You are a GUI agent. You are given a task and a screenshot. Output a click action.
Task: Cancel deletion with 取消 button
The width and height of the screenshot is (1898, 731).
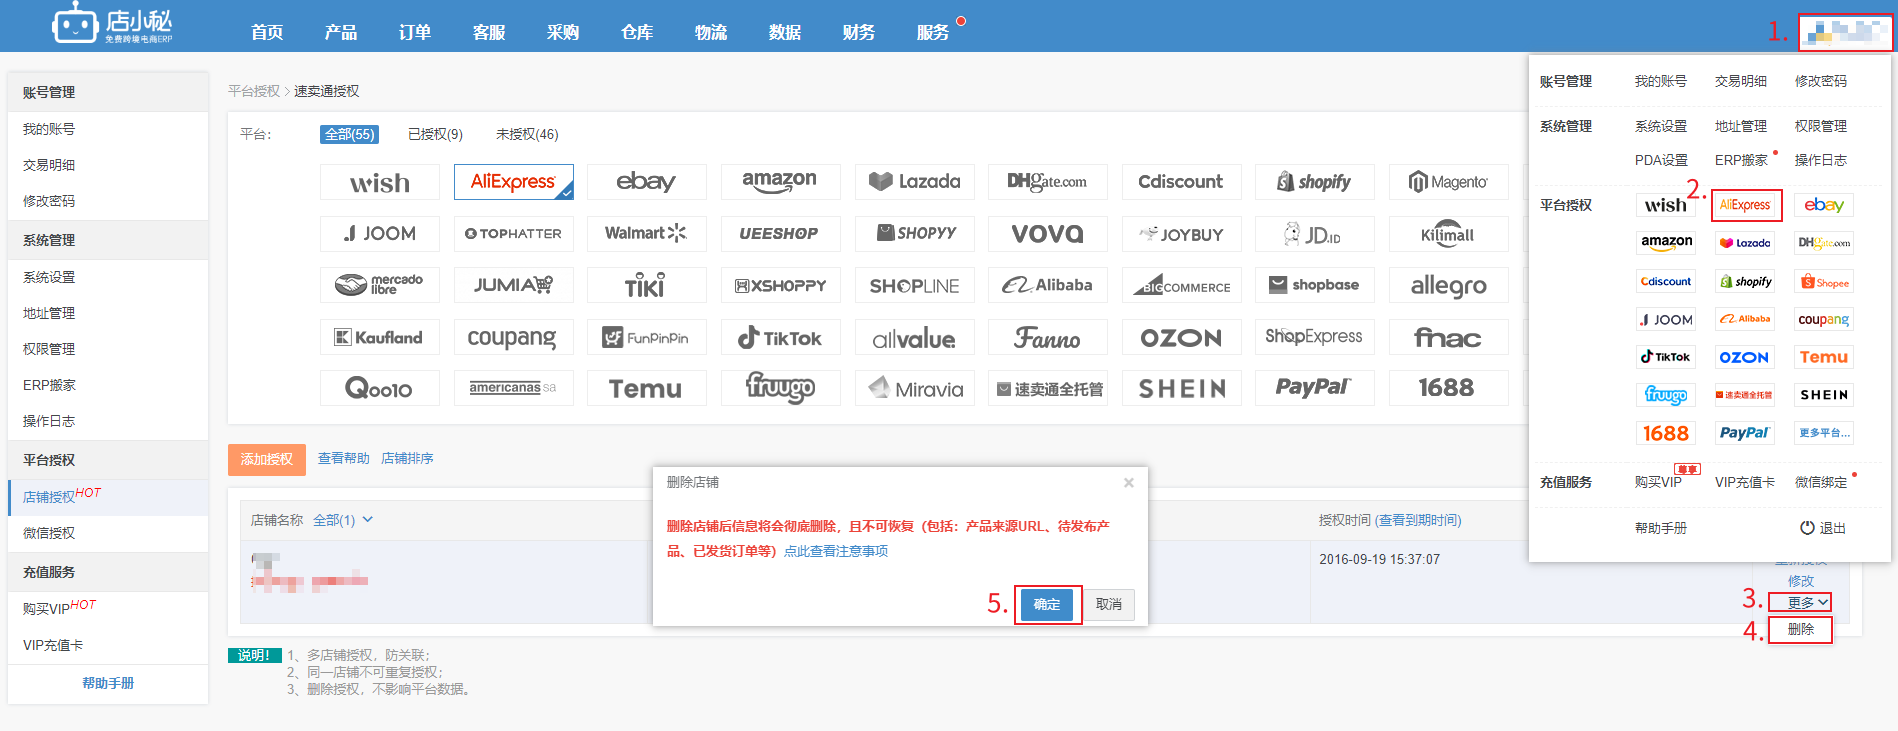tap(1109, 604)
